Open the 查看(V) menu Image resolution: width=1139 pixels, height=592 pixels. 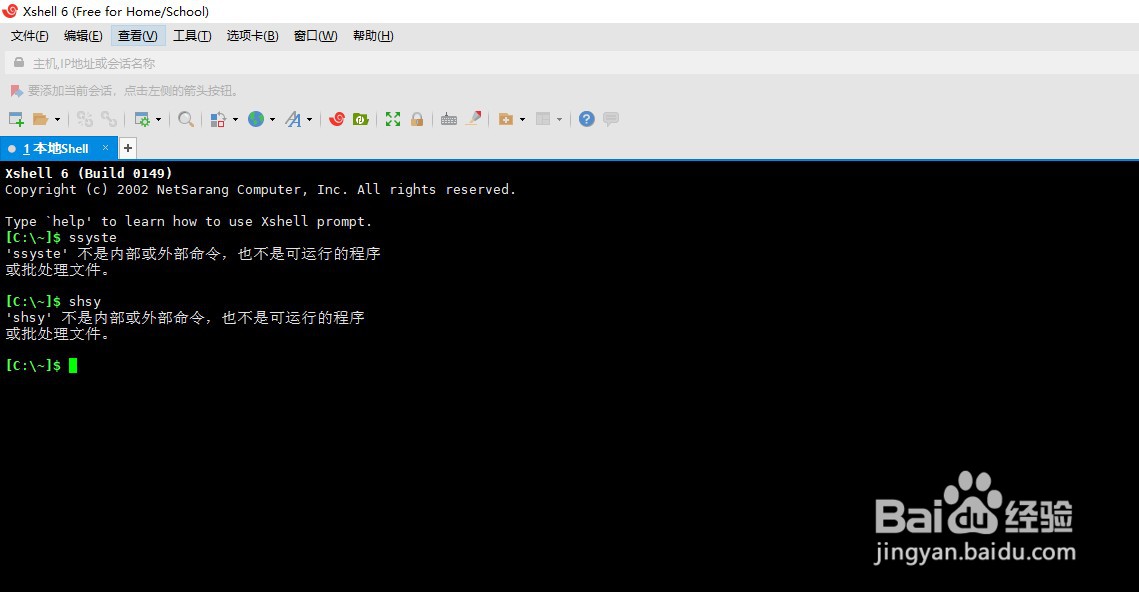(138, 36)
